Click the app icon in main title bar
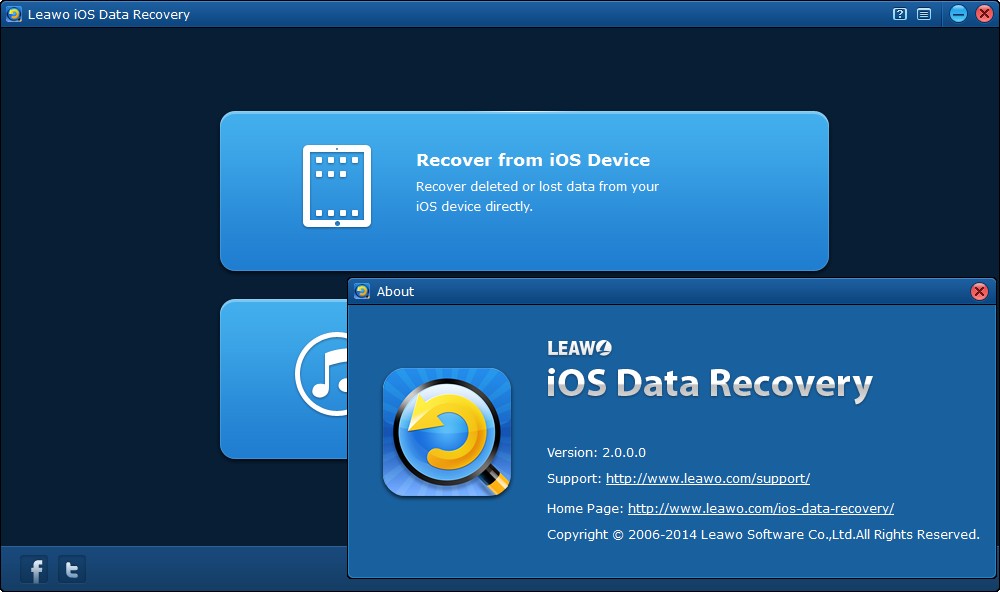 (x=14, y=14)
